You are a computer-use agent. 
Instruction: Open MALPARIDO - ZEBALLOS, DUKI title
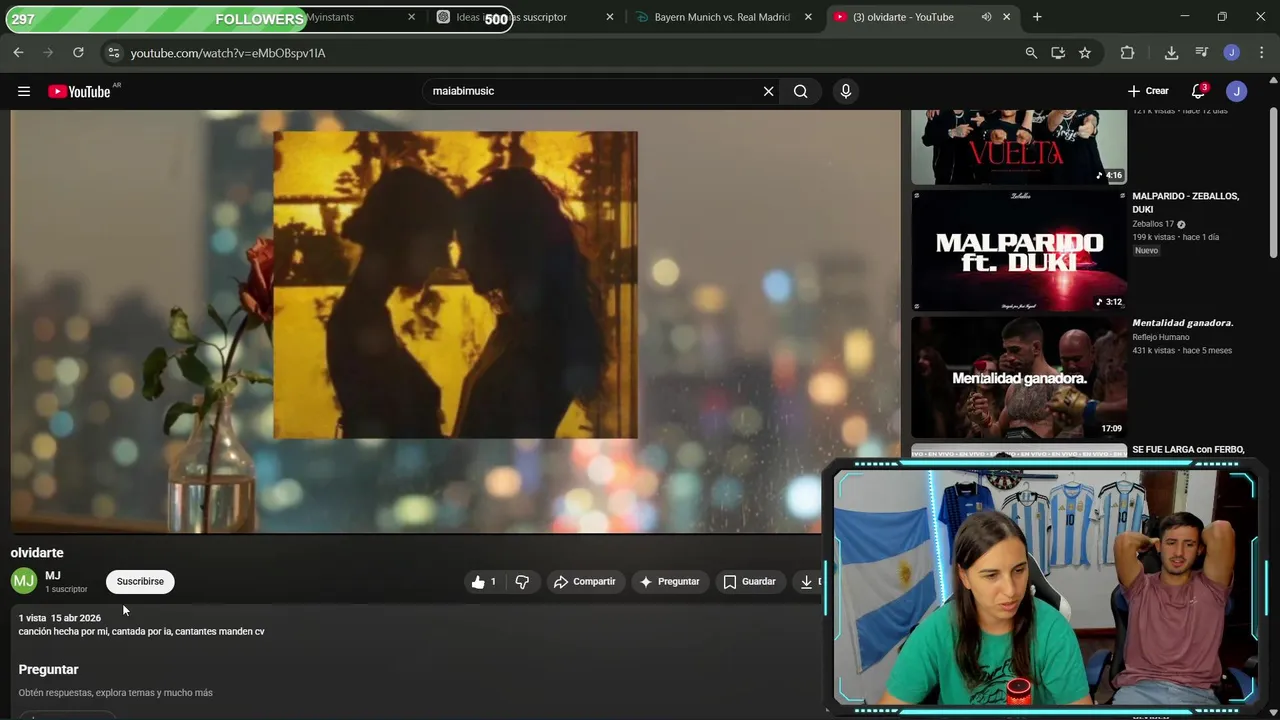click(1185, 203)
